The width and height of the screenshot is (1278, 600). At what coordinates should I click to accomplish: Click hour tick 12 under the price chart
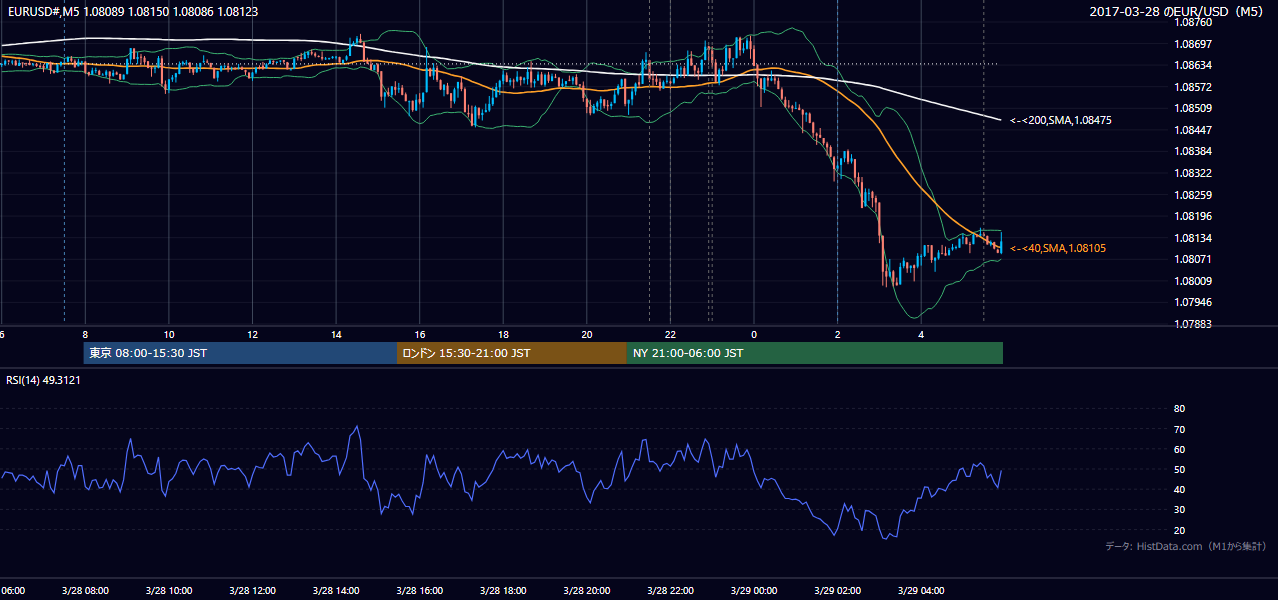click(x=253, y=335)
